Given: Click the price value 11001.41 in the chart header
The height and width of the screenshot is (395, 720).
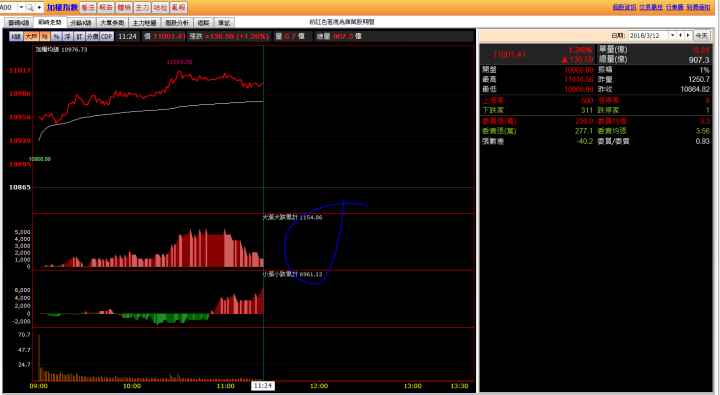Looking at the screenshot, I should pos(169,36).
